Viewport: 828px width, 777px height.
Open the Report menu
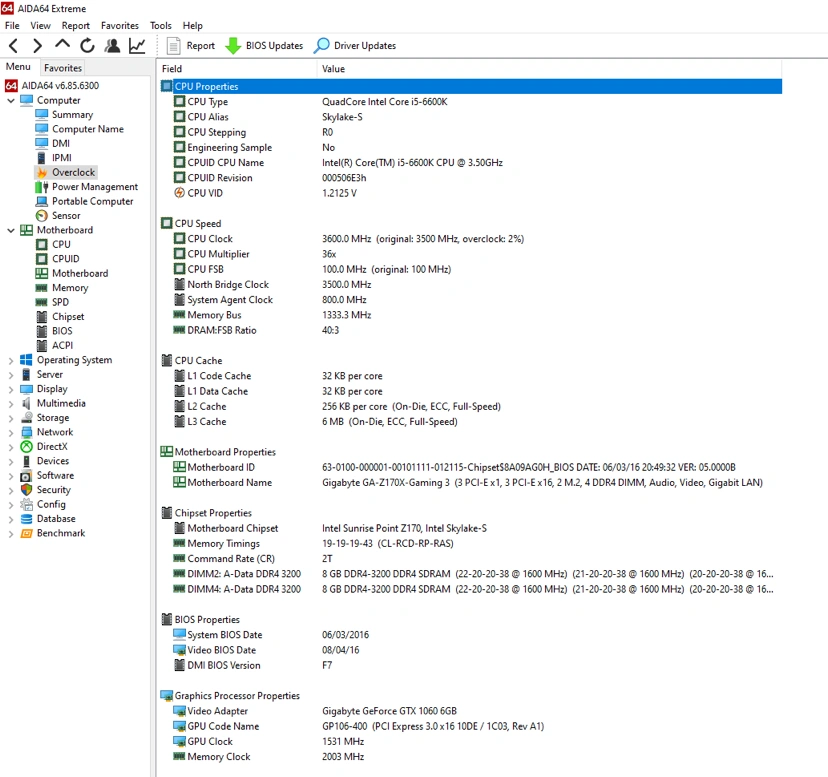[x=76, y=25]
